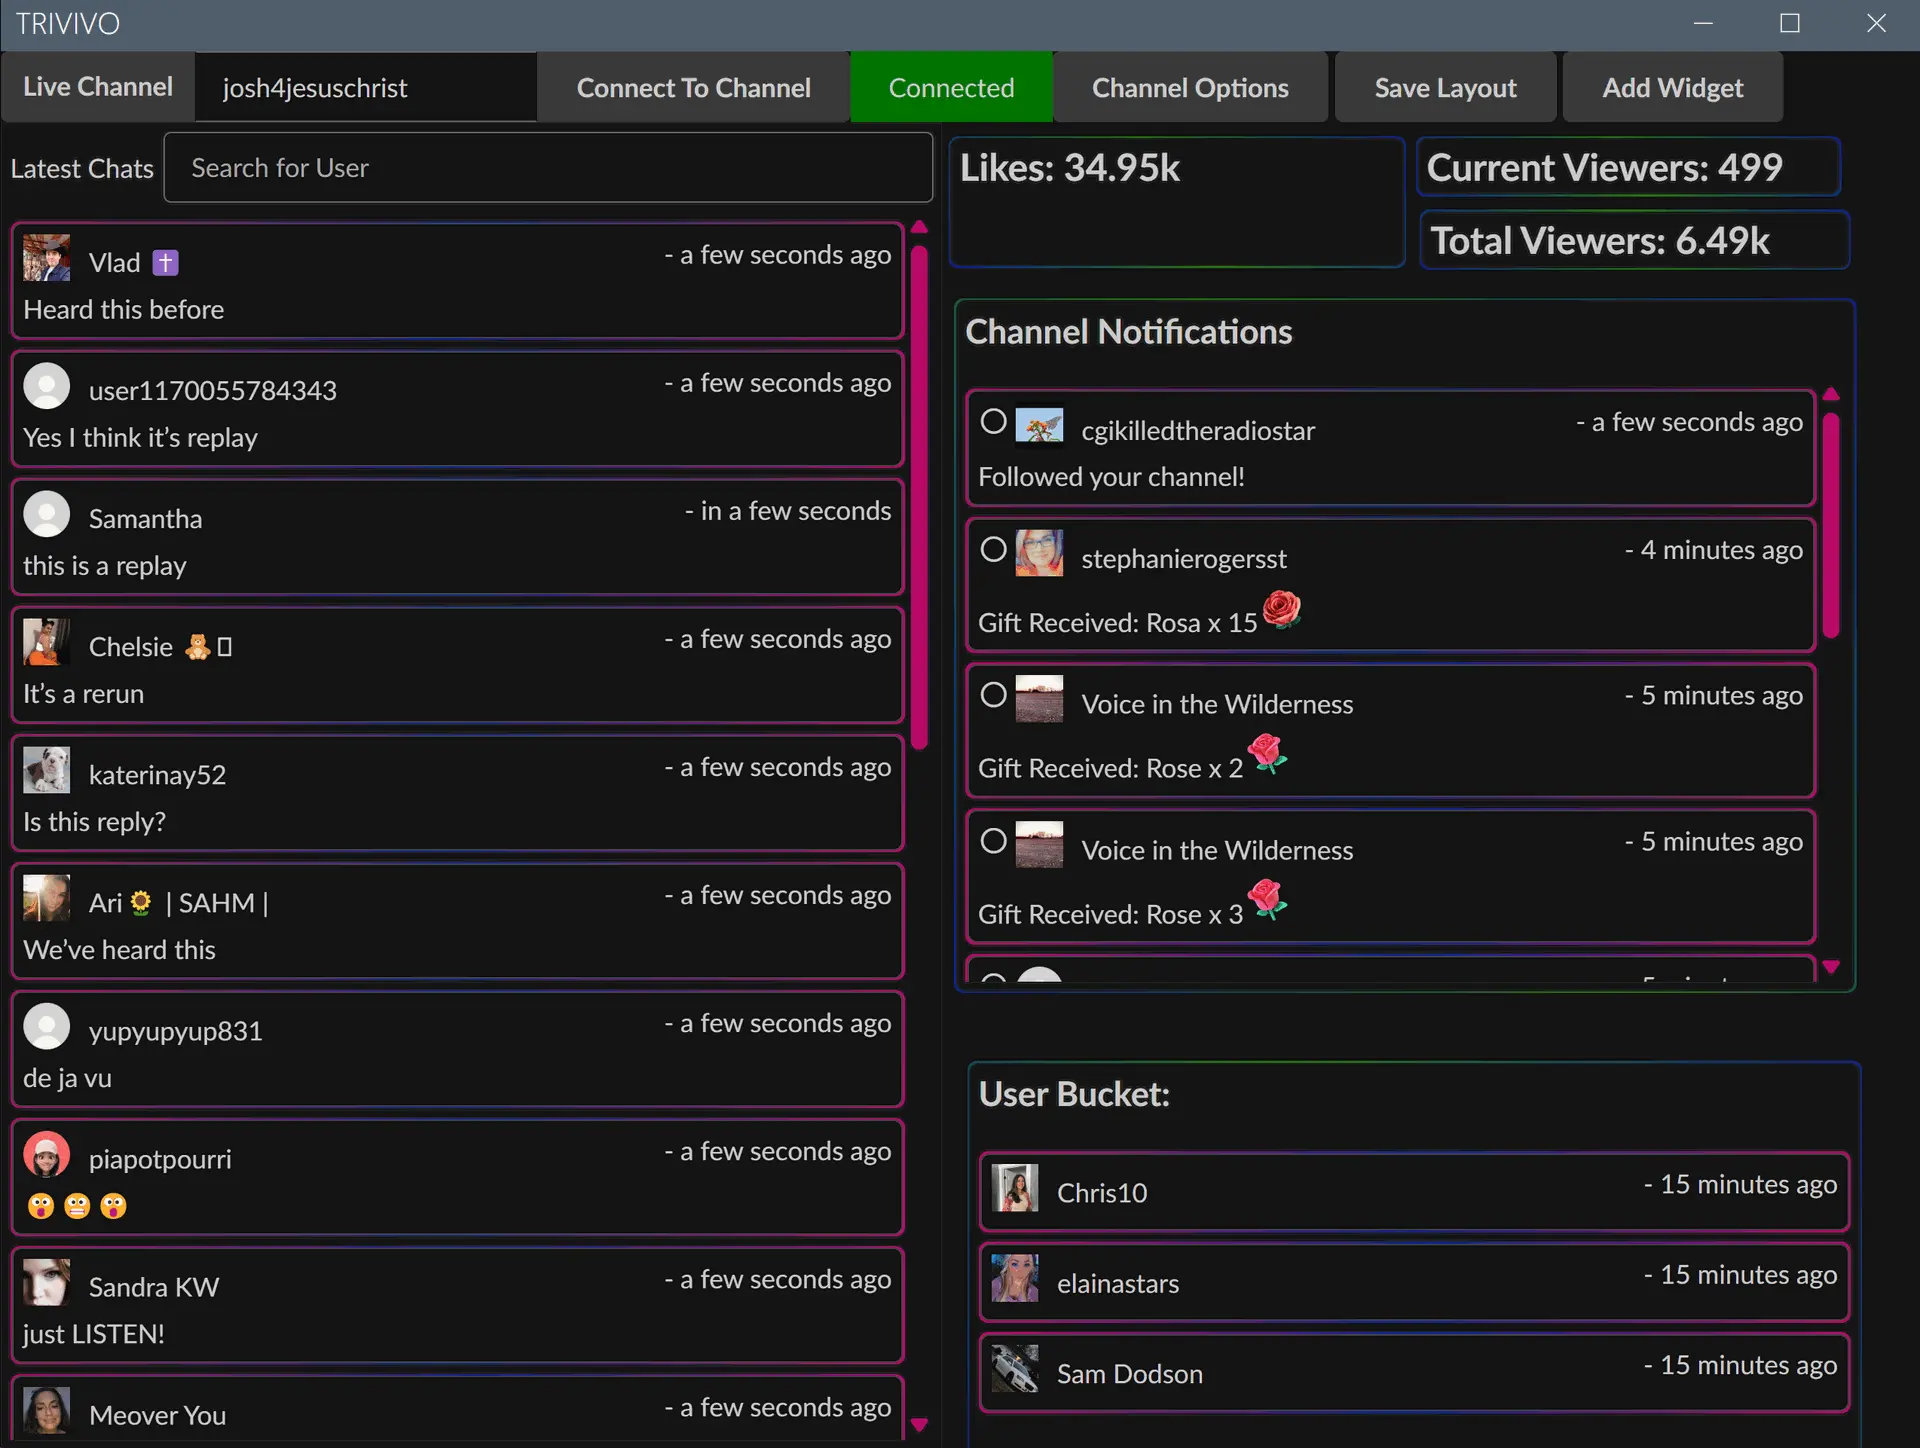Click the notifications scroll-up arrow
Image resolution: width=1920 pixels, height=1448 pixels.
click(x=1831, y=394)
